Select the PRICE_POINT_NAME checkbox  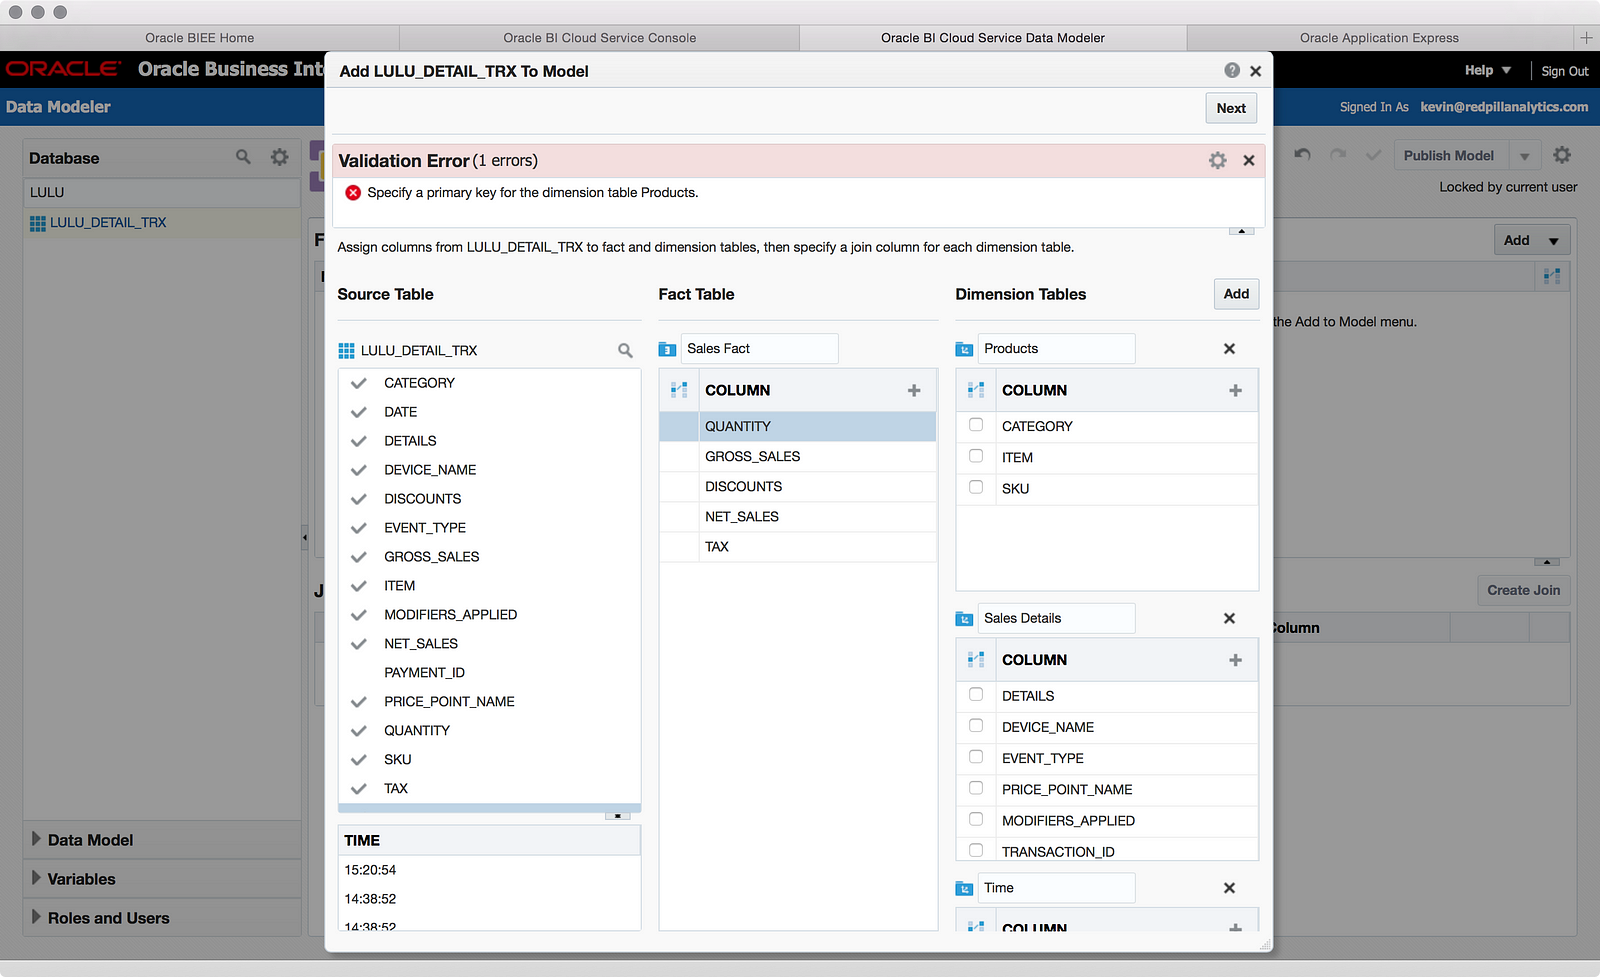click(976, 788)
